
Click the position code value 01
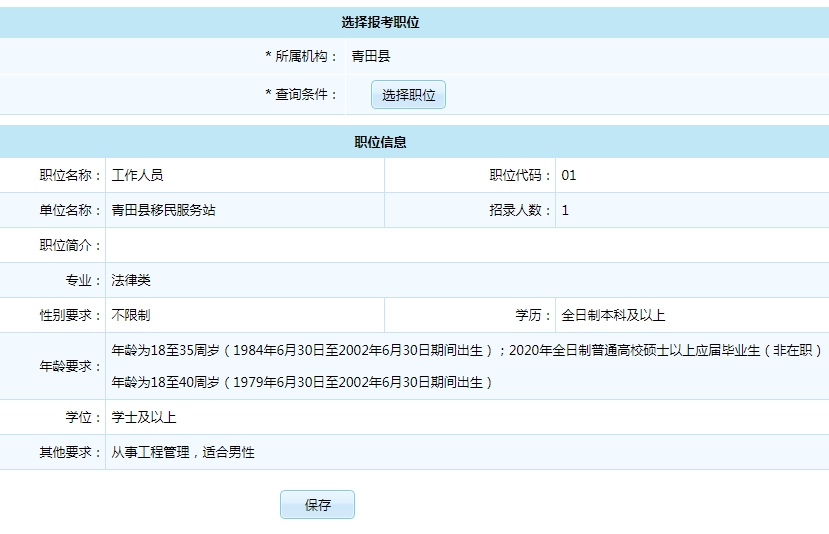click(x=569, y=175)
